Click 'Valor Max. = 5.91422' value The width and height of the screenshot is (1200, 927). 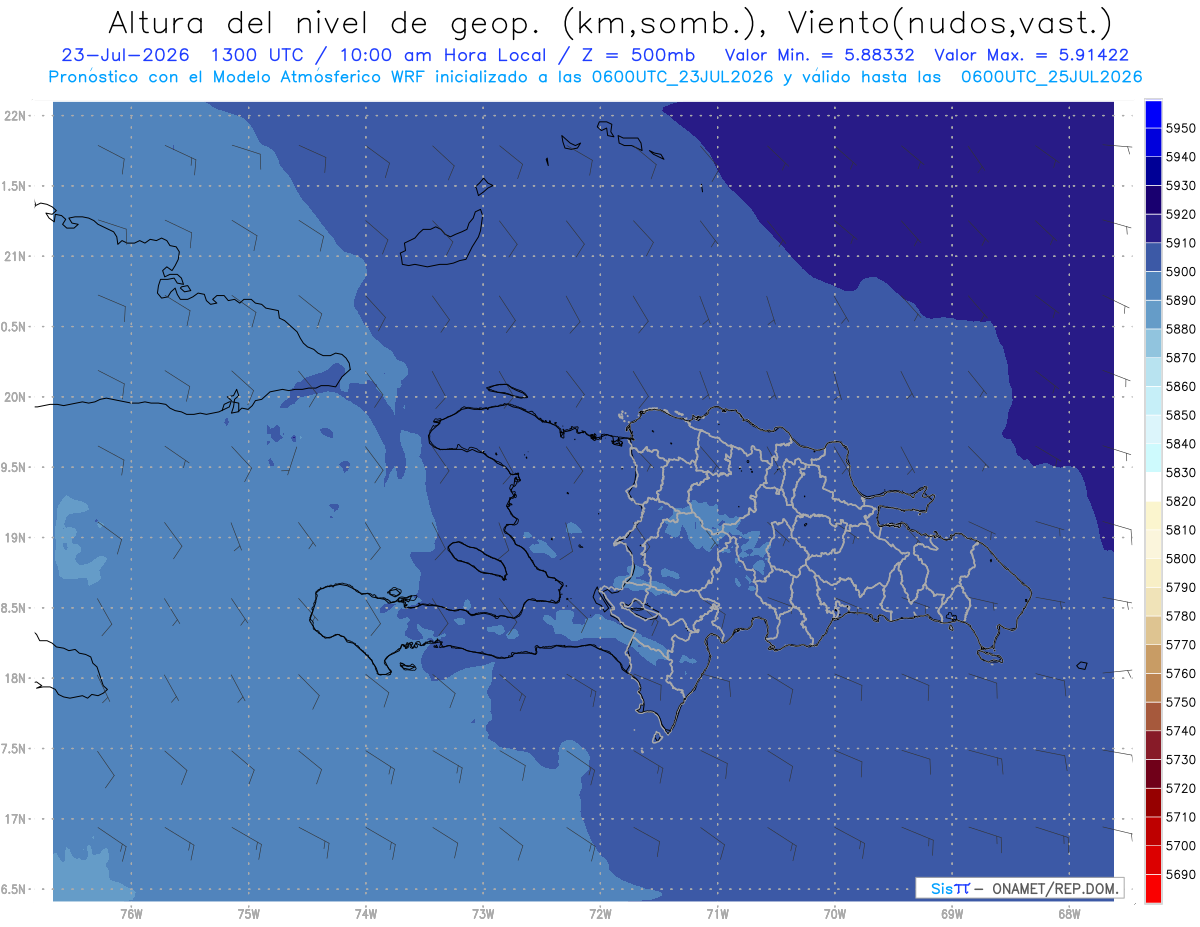coord(1032,56)
